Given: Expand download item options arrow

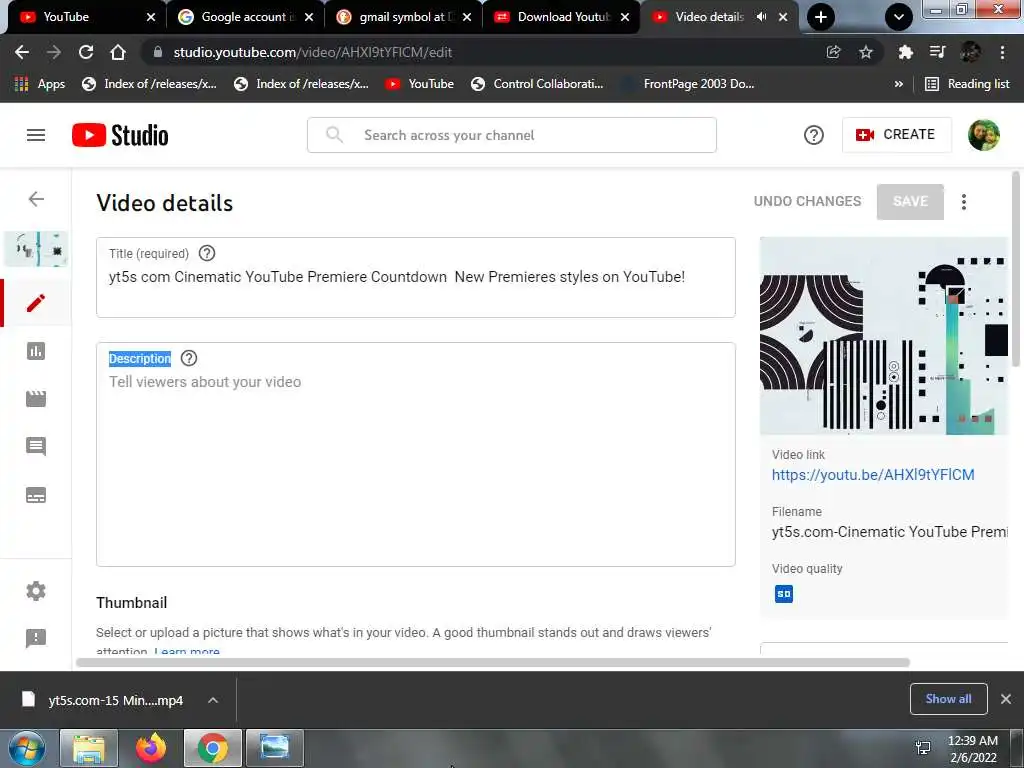Looking at the screenshot, I should (x=213, y=700).
